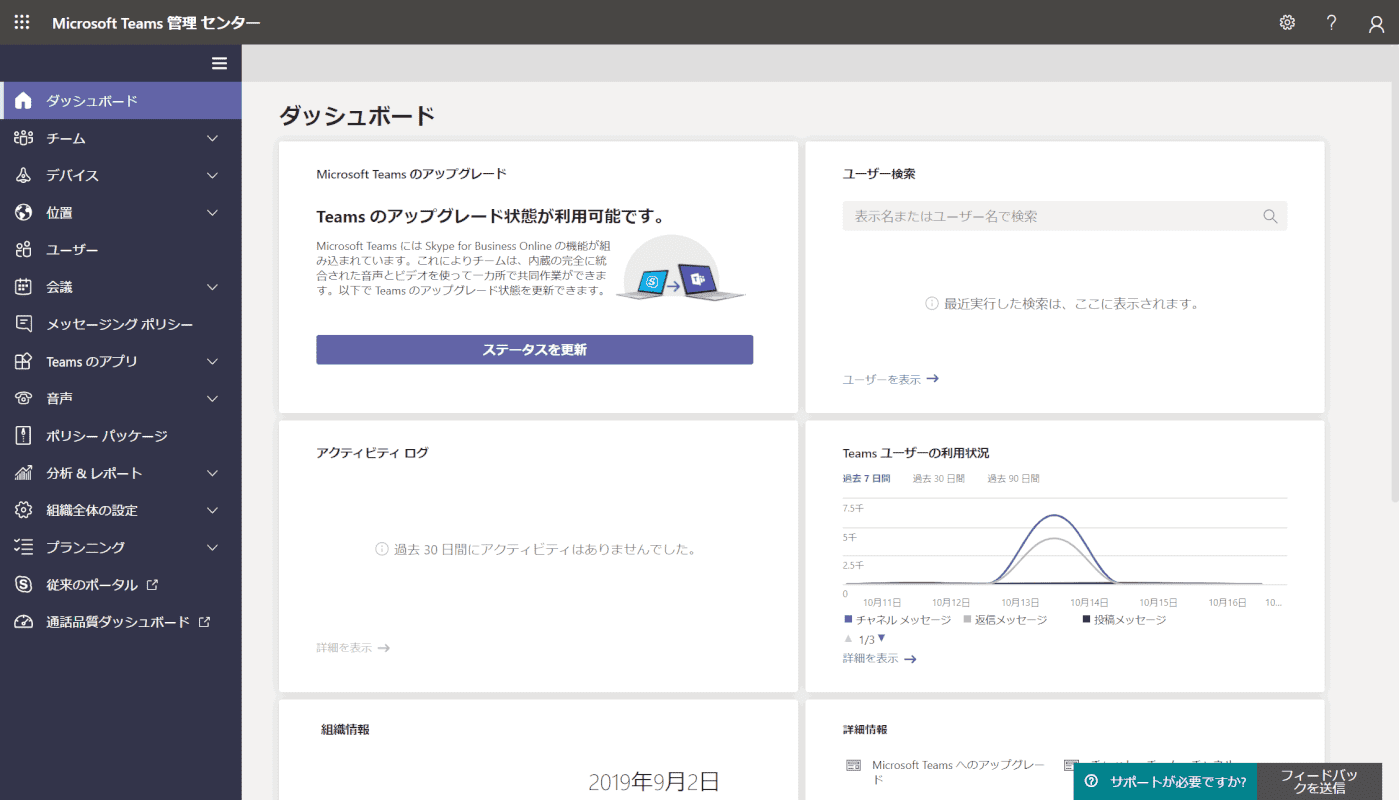
Task: Click the Teams のアプリ apps icon
Action: tap(24, 361)
